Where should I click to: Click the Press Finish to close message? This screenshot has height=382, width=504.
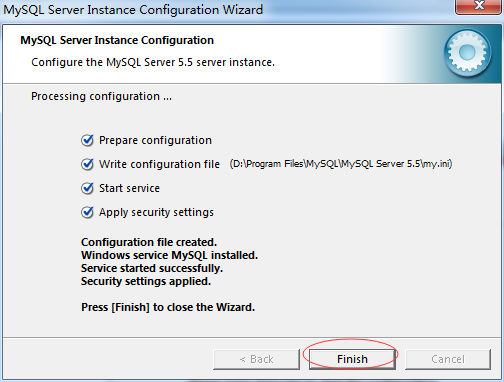pos(168,307)
